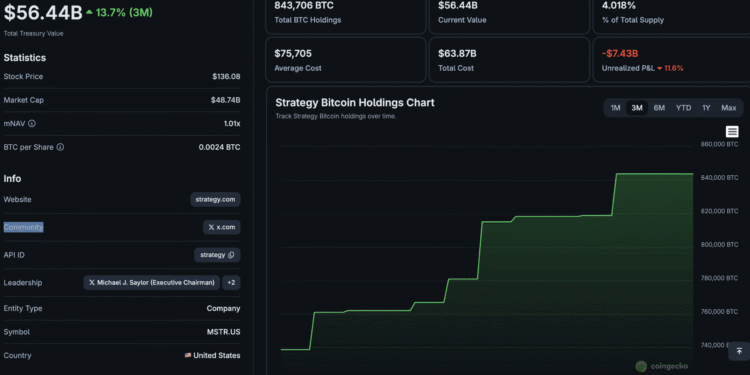Click the Stock Price value $136.08
This screenshot has width=750, height=375.
point(226,77)
